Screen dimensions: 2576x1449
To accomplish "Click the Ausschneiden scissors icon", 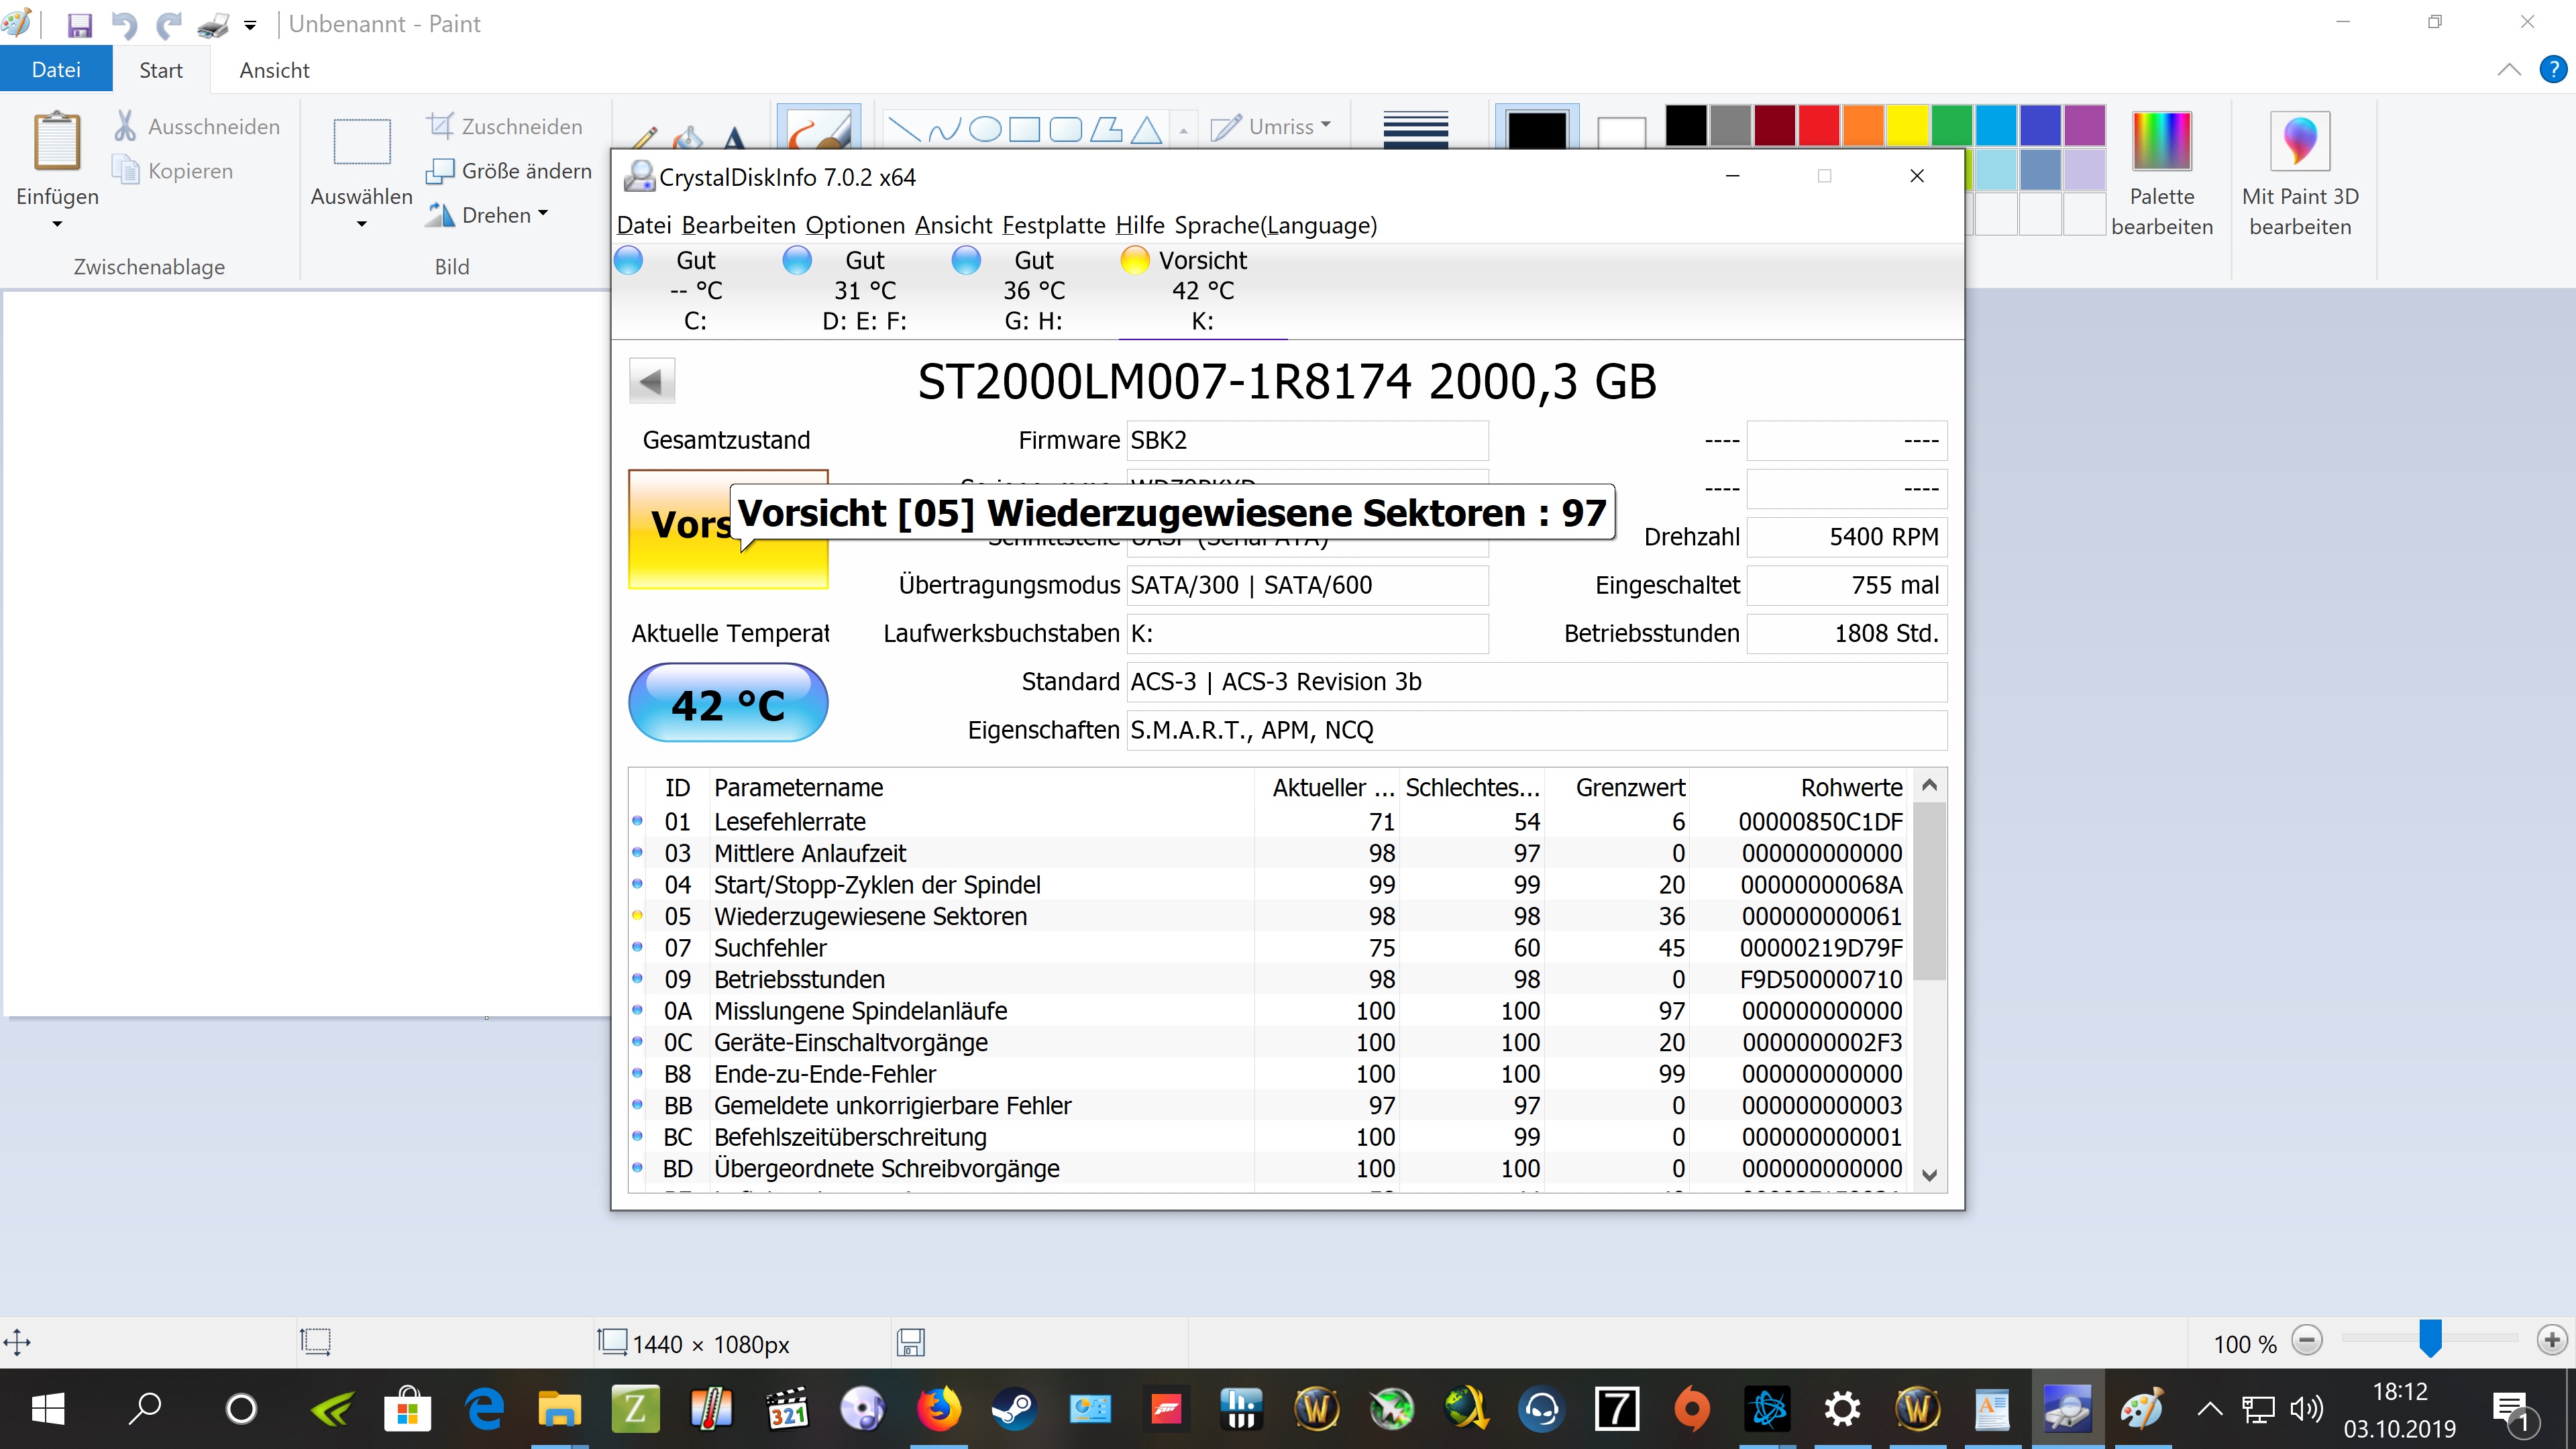I will pyautogui.click(x=125, y=126).
